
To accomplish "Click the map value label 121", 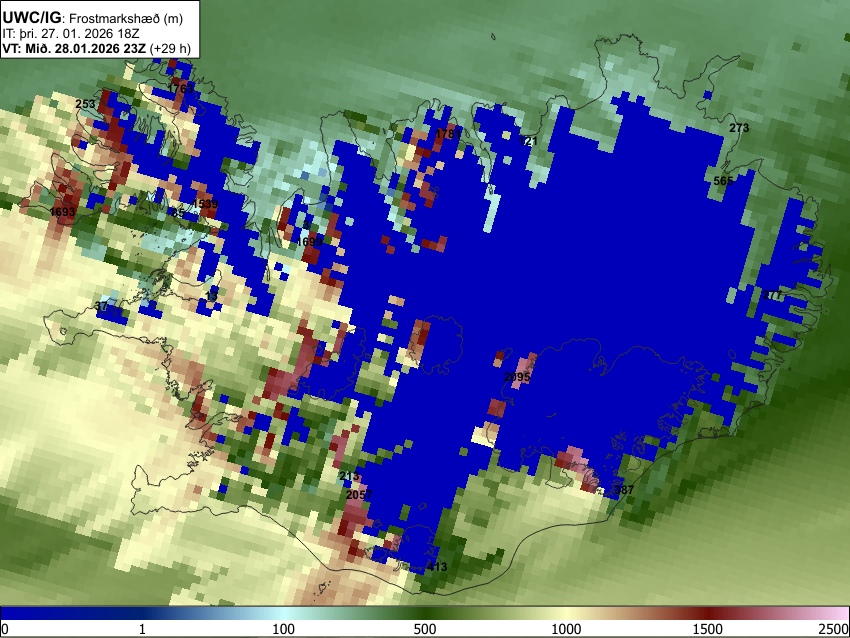I will 527,141.
